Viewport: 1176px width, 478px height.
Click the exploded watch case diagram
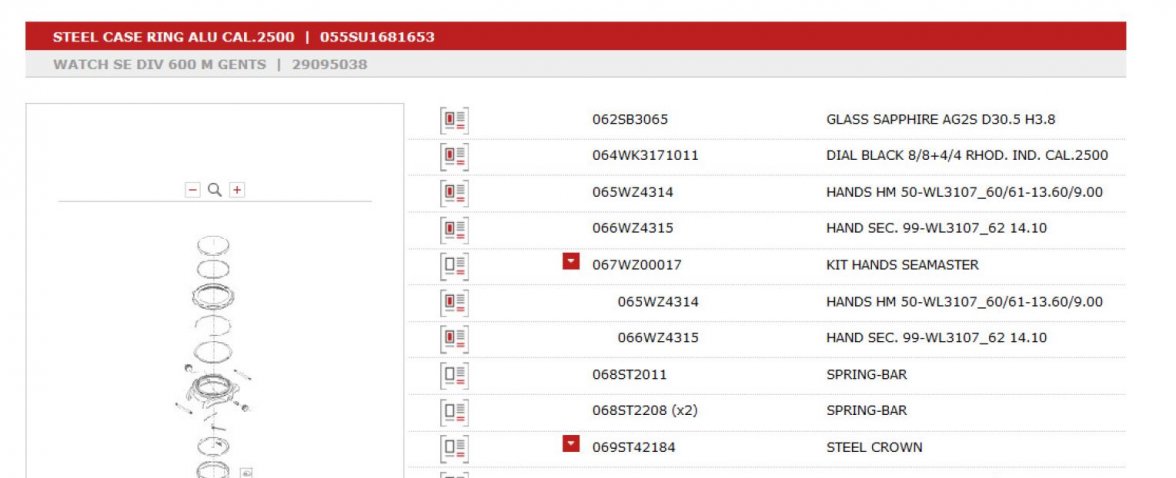tap(214, 356)
